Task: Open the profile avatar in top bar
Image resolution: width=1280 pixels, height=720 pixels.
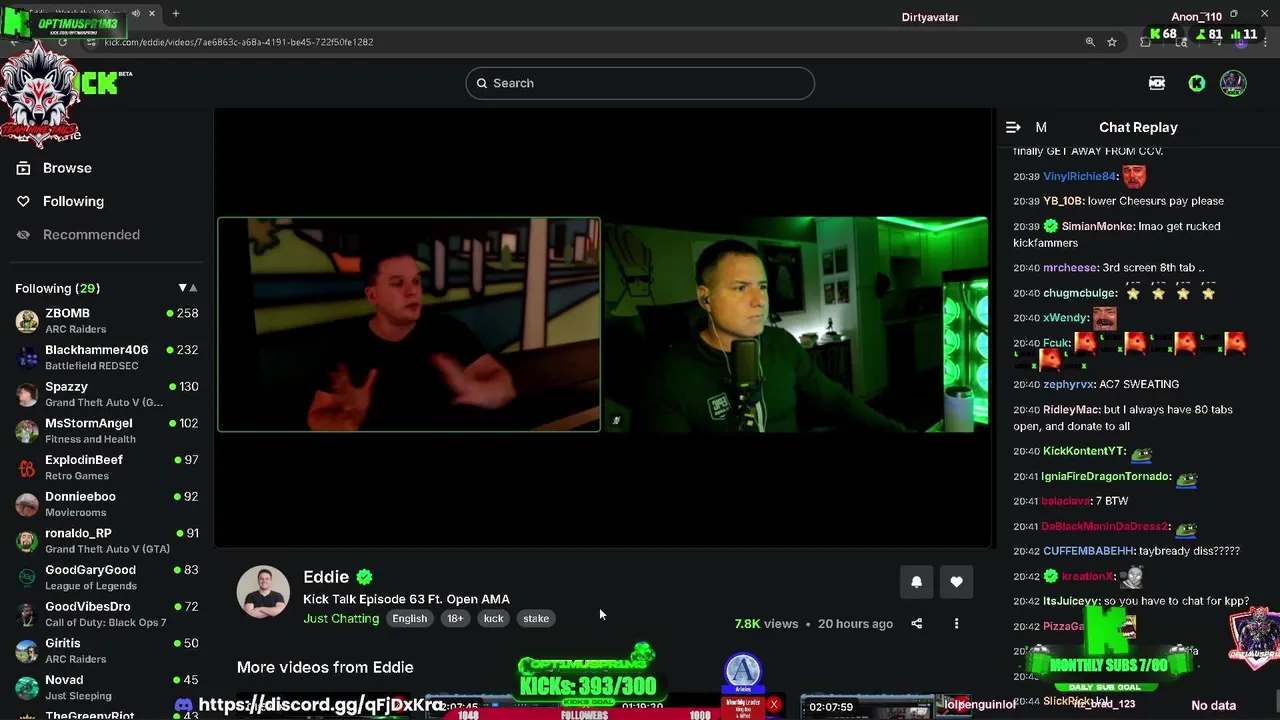Action: click(x=1233, y=83)
